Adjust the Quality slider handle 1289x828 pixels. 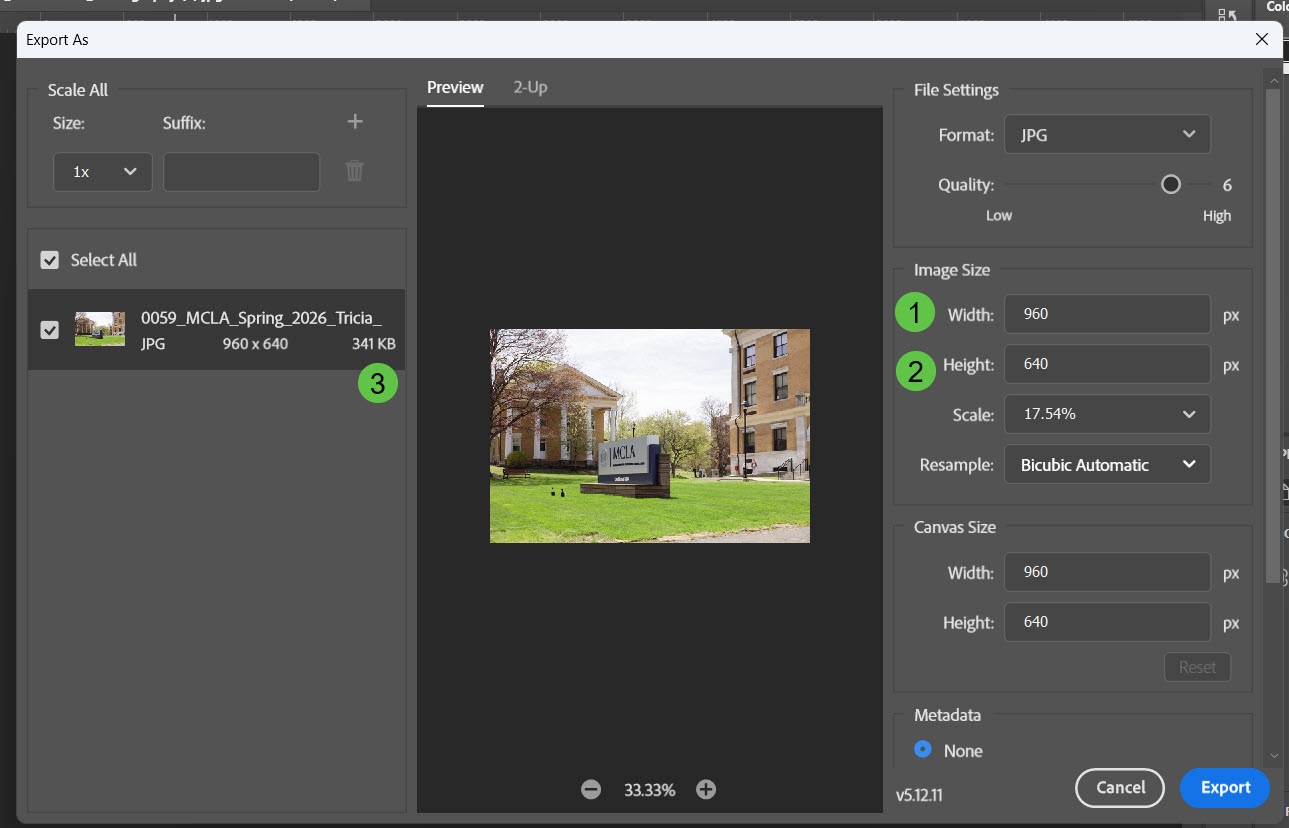(x=1171, y=185)
